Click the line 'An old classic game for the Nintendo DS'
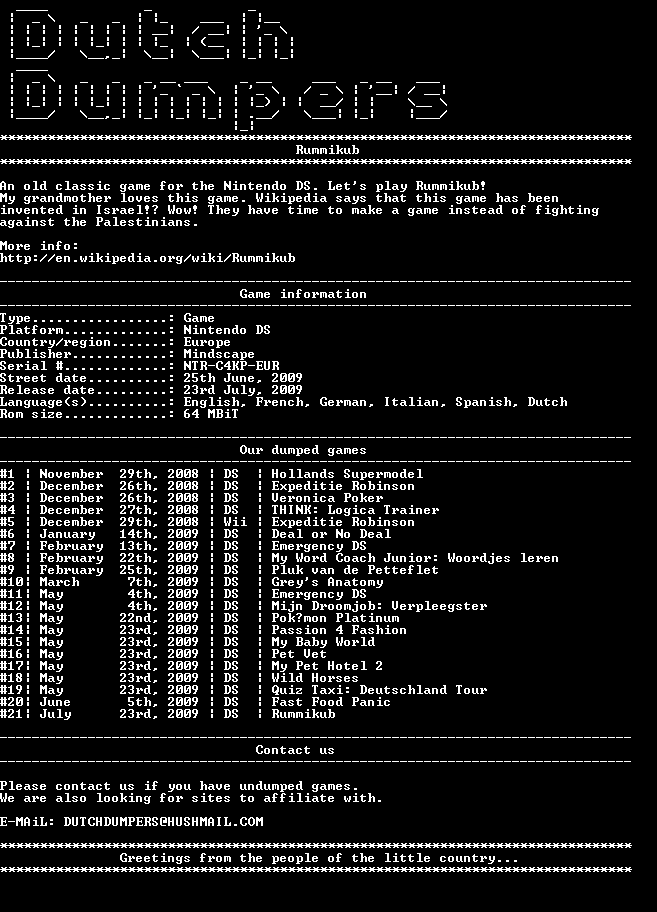 pyautogui.click(x=243, y=186)
